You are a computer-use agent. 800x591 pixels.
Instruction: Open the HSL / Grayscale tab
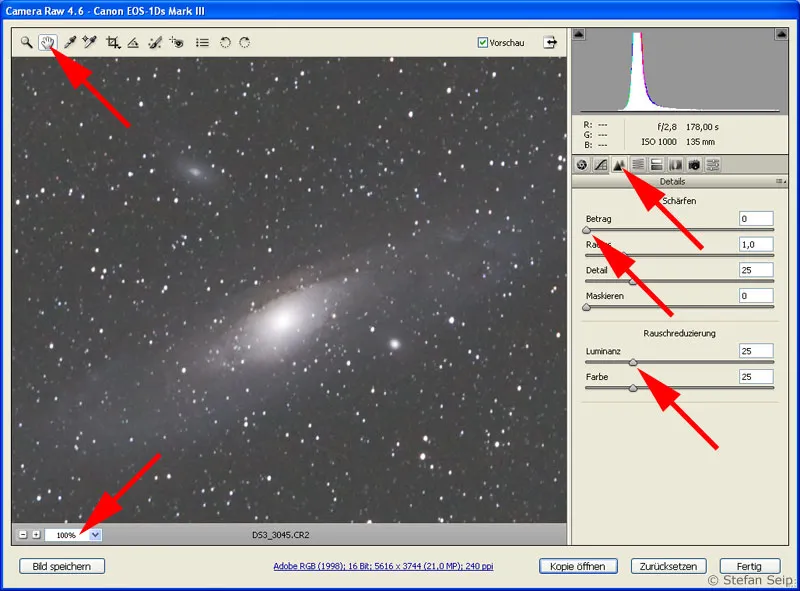(638, 165)
